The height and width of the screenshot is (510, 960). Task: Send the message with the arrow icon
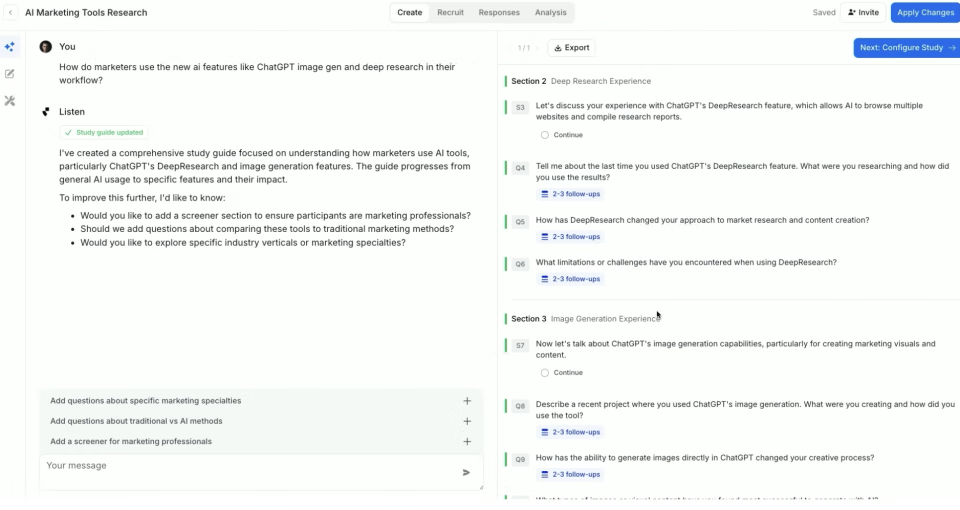point(466,473)
